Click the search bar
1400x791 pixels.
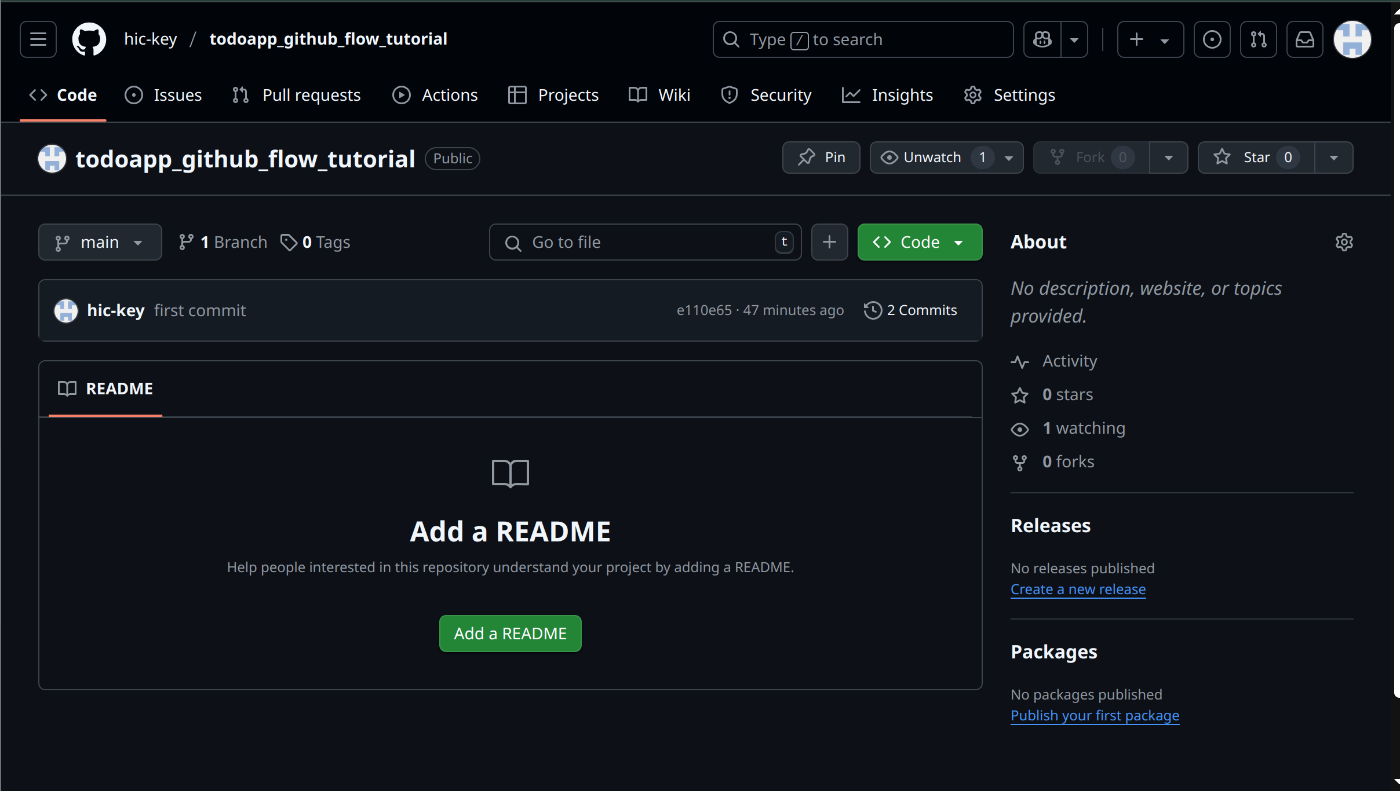(863, 40)
